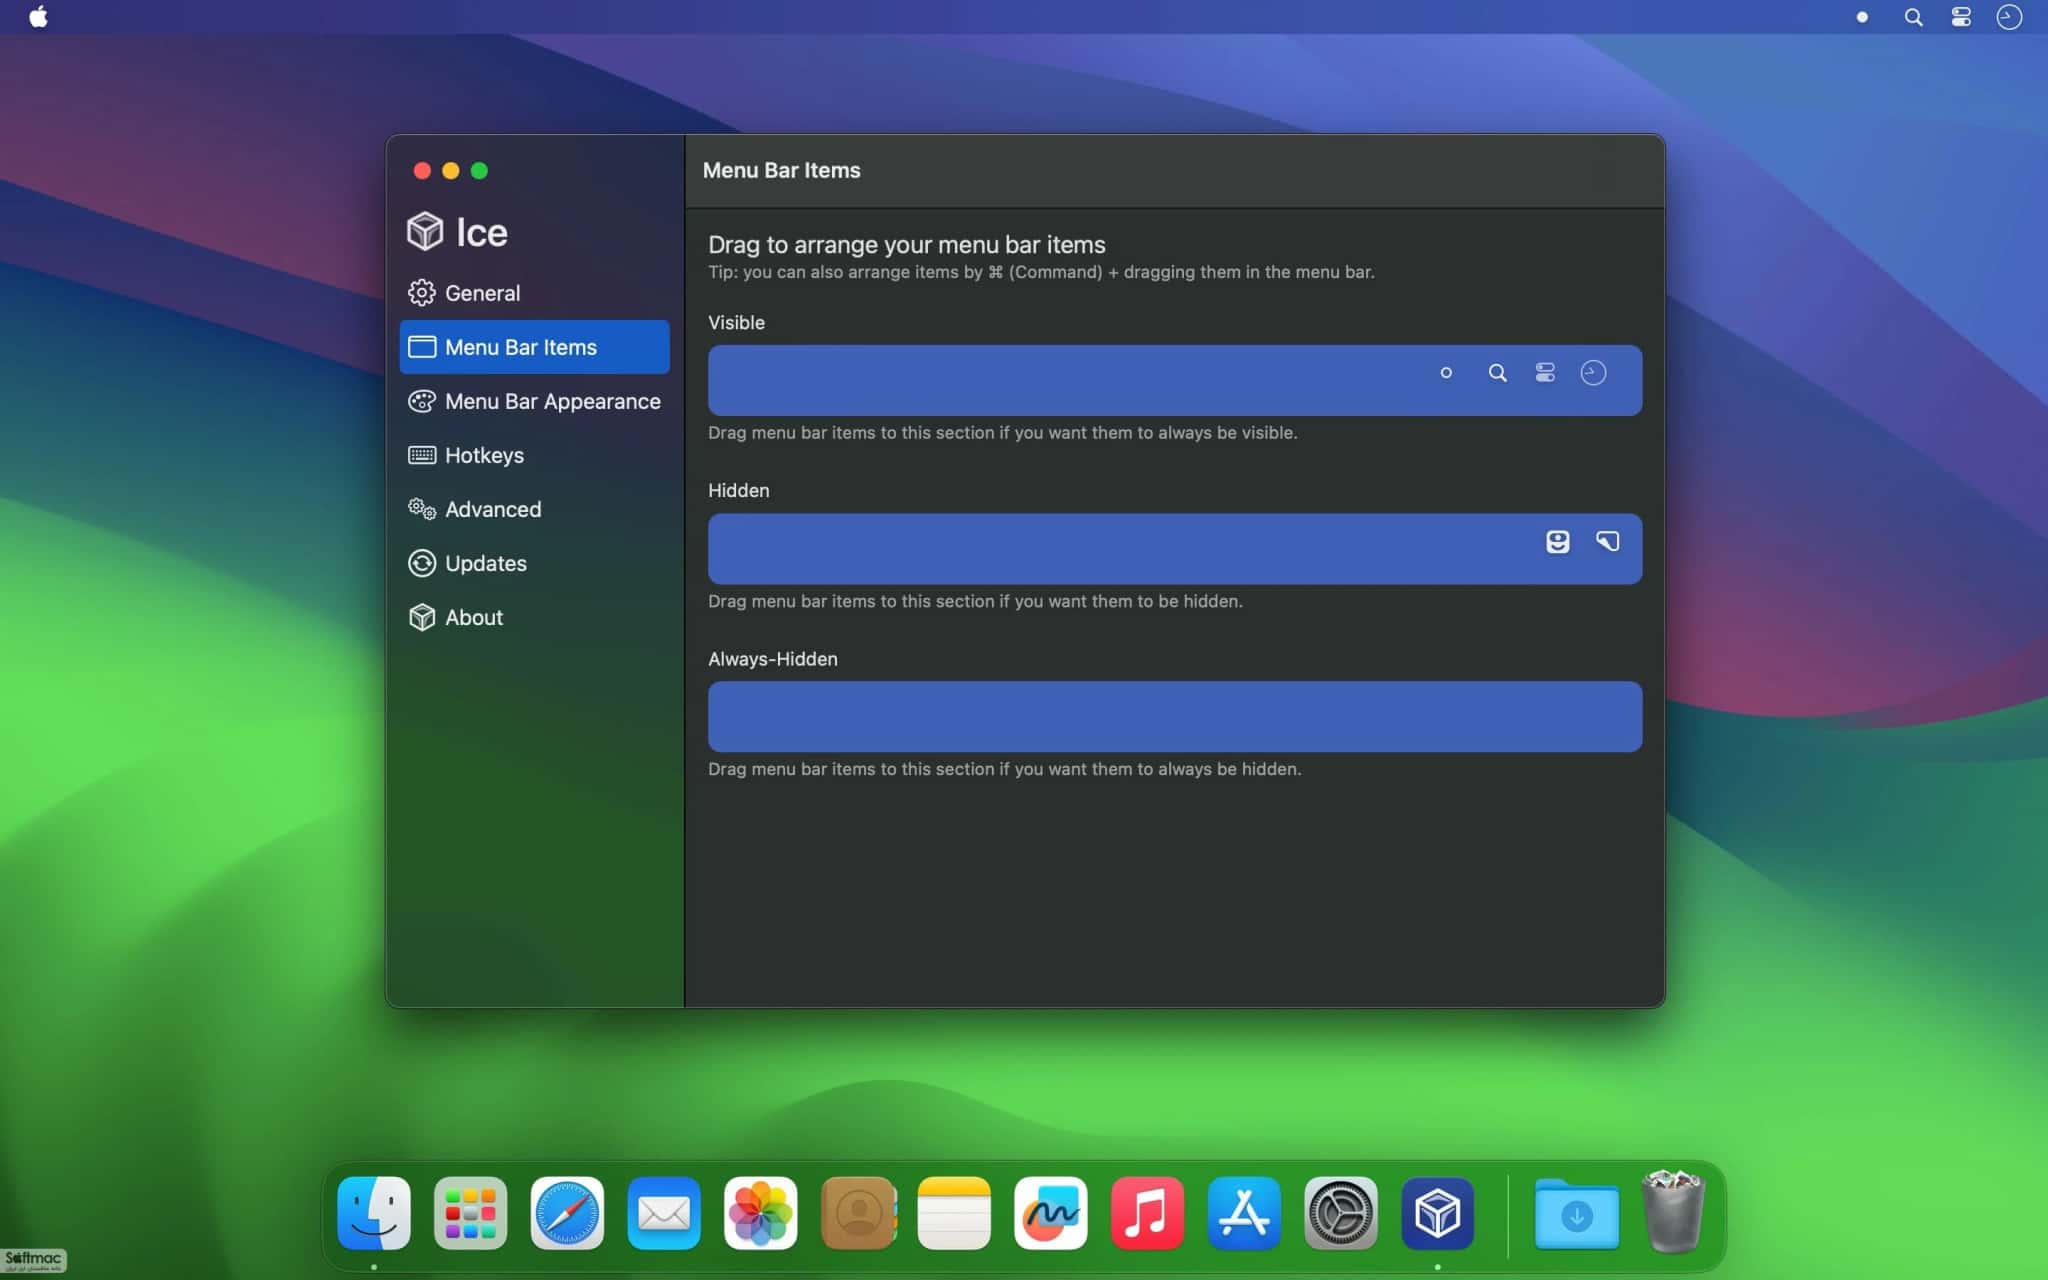Open About page in sidebar
The height and width of the screenshot is (1280, 2048).
tap(534, 617)
